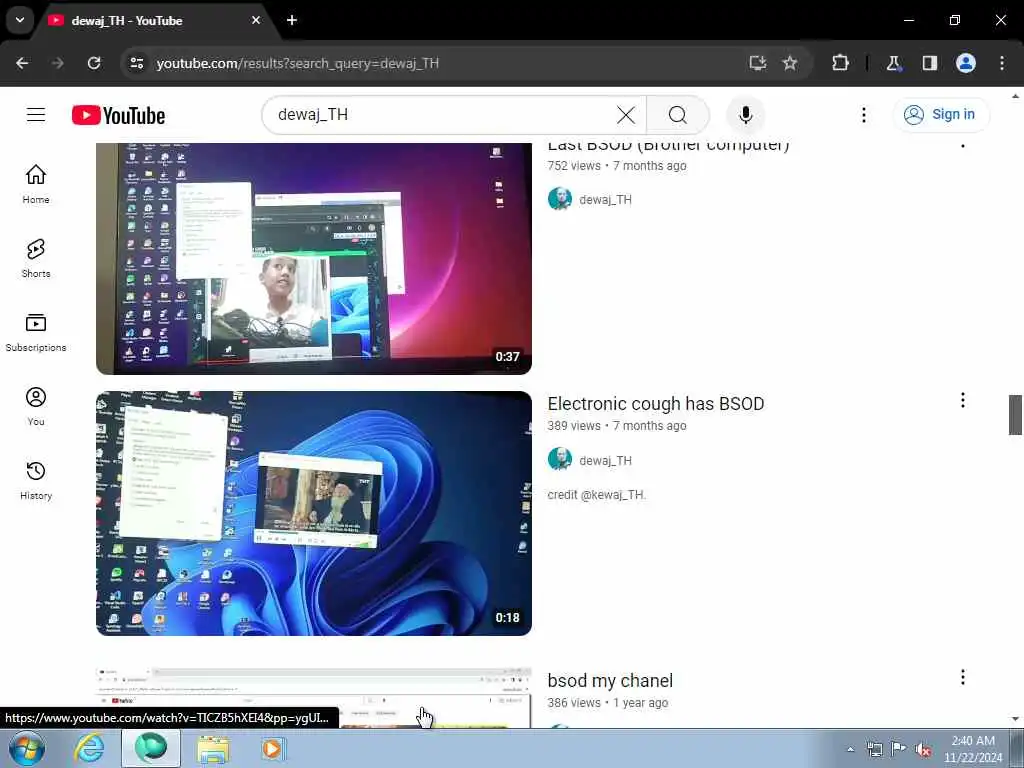Close the dewaj_TH YouTube tab
The width and height of the screenshot is (1024, 768).
[x=256, y=20]
